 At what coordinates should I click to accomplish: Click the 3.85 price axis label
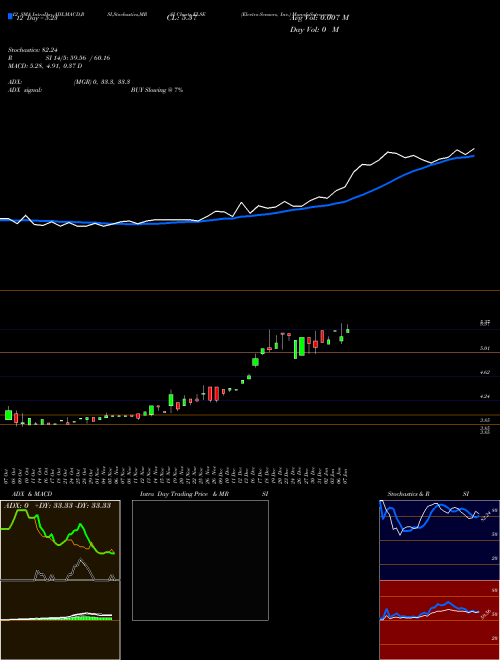tap(484, 420)
